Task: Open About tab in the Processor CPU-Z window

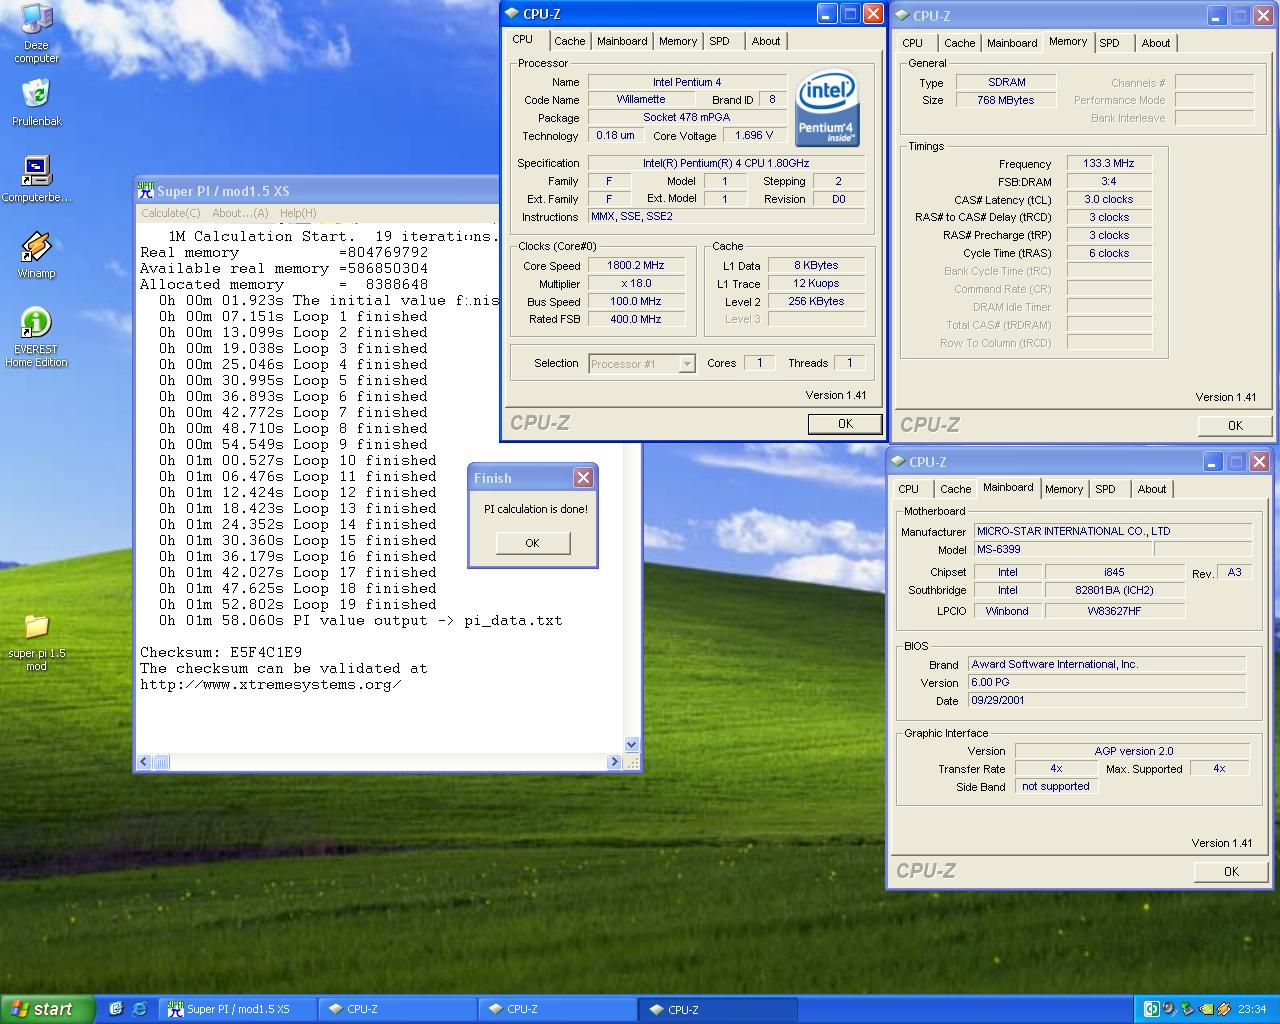Action: [766, 41]
